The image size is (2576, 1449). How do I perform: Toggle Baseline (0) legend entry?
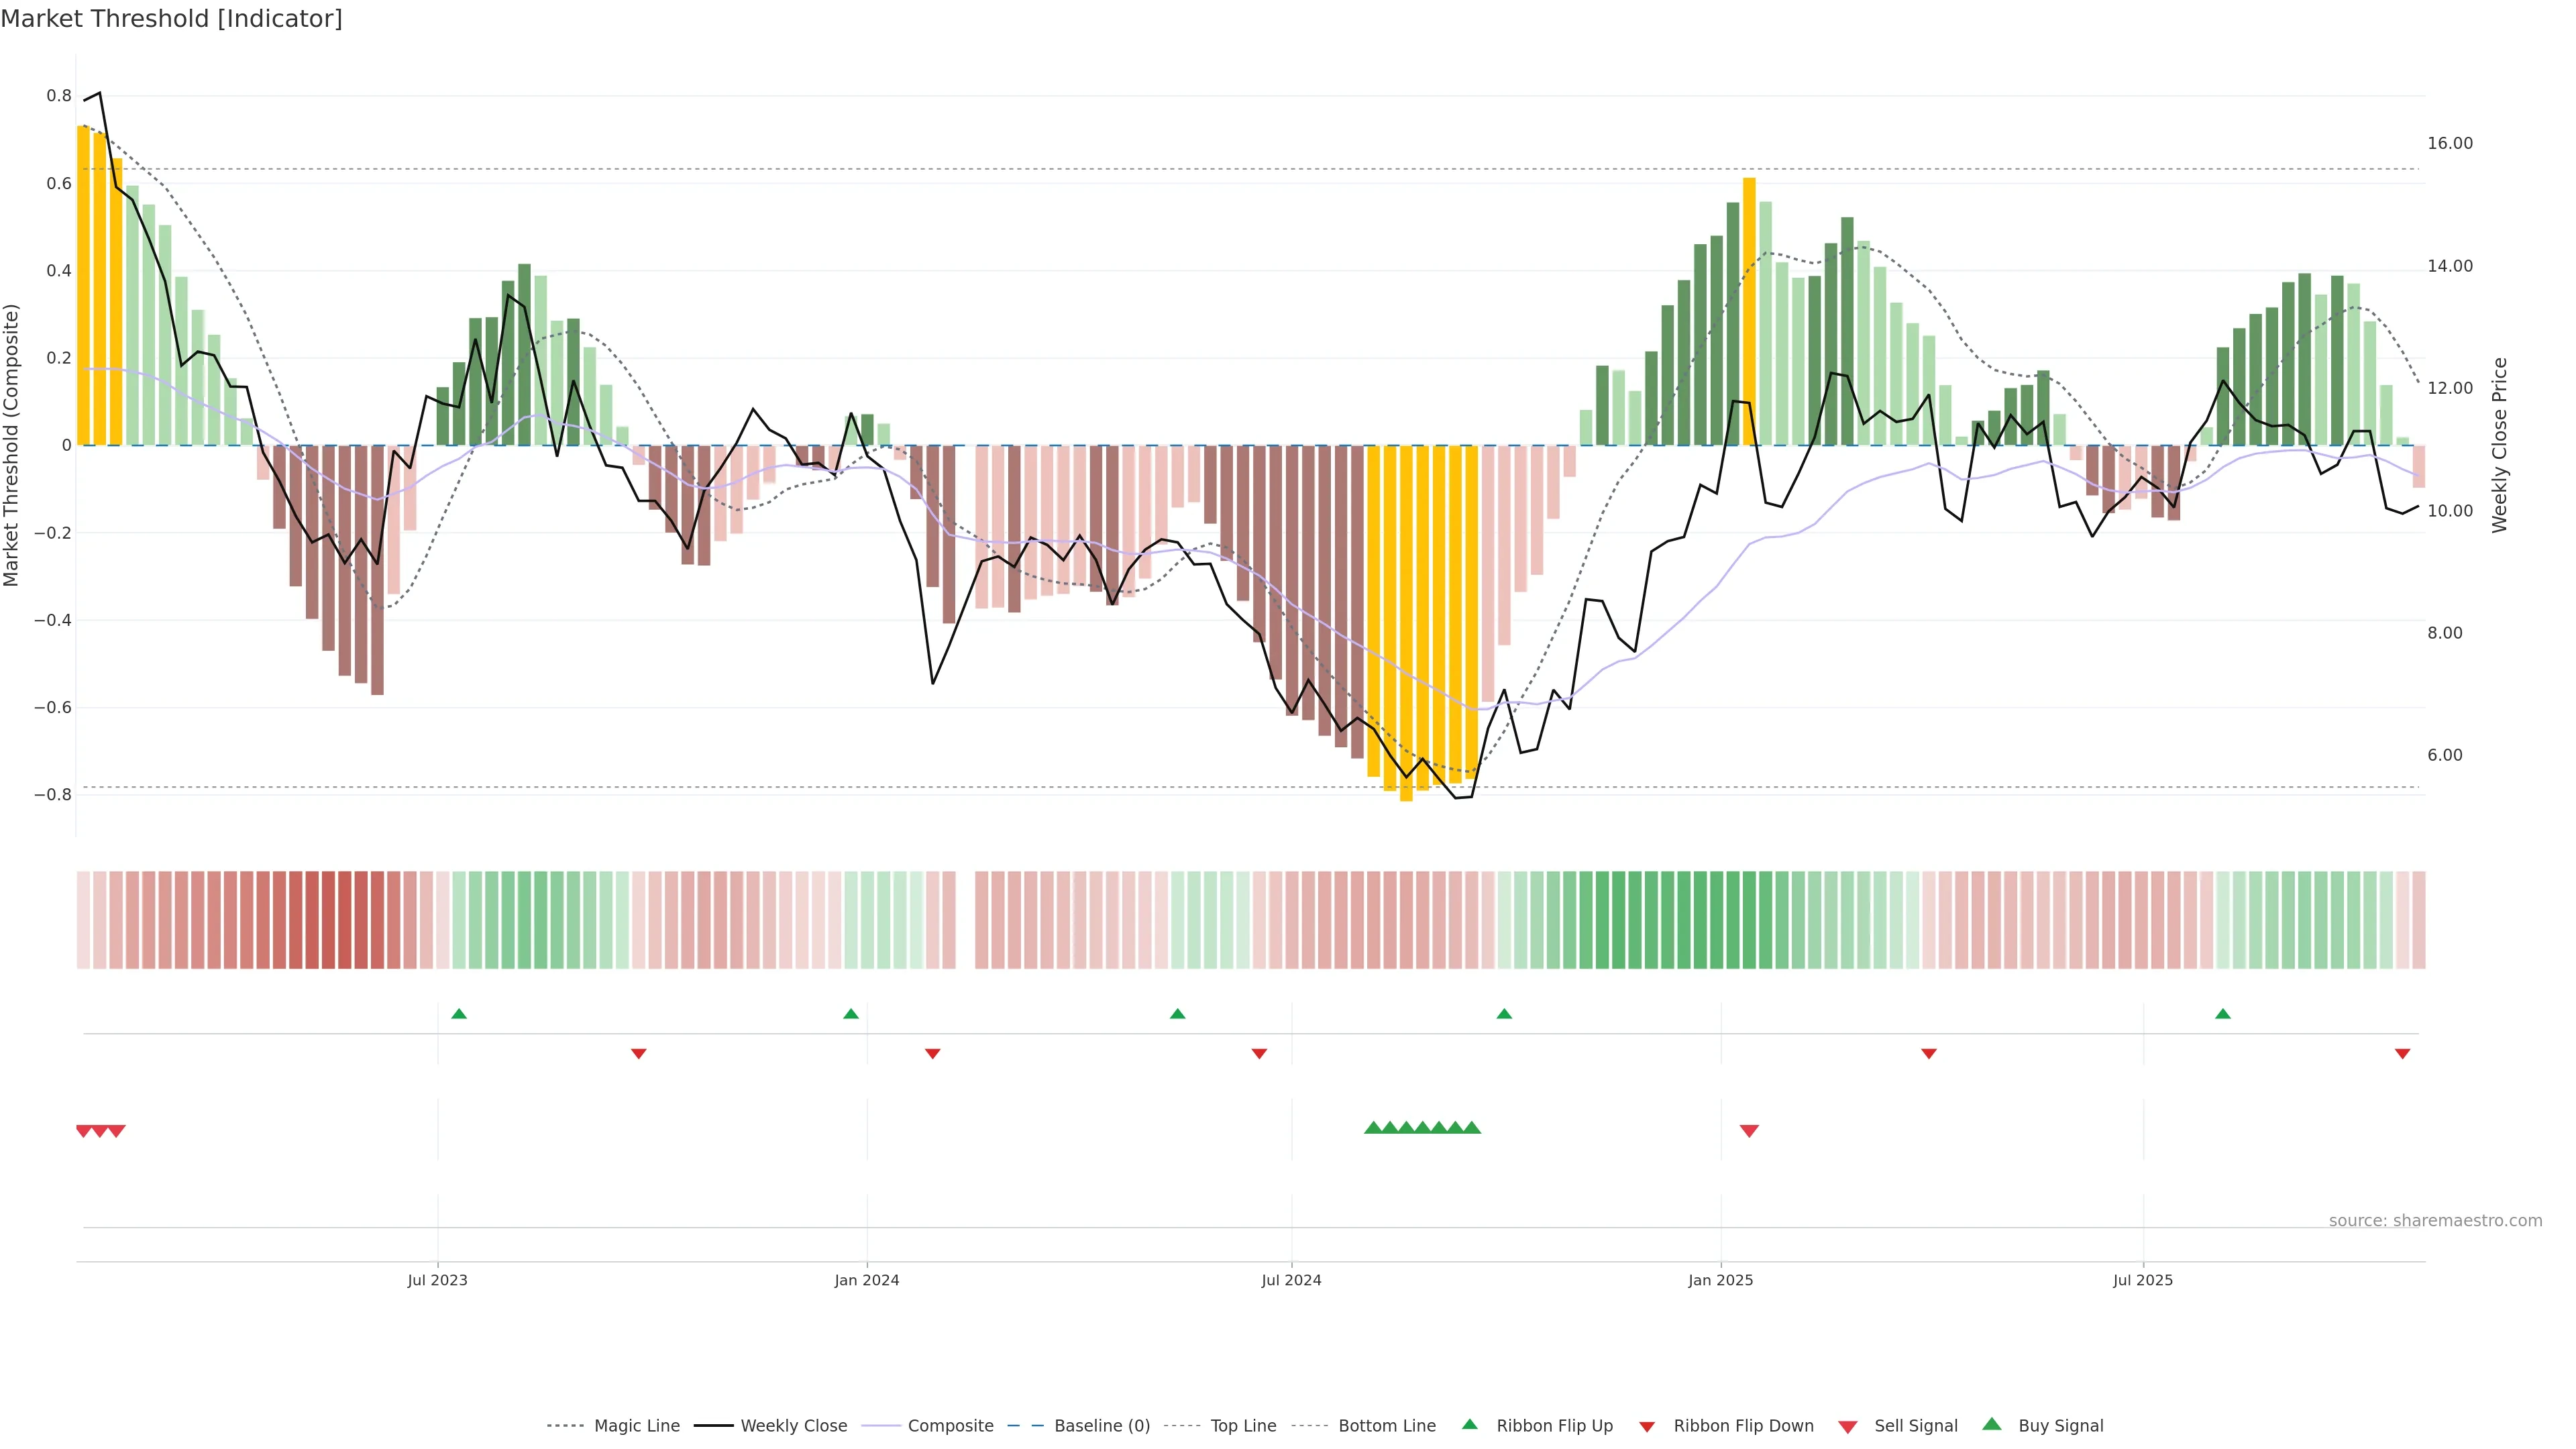[1102, 1426]
